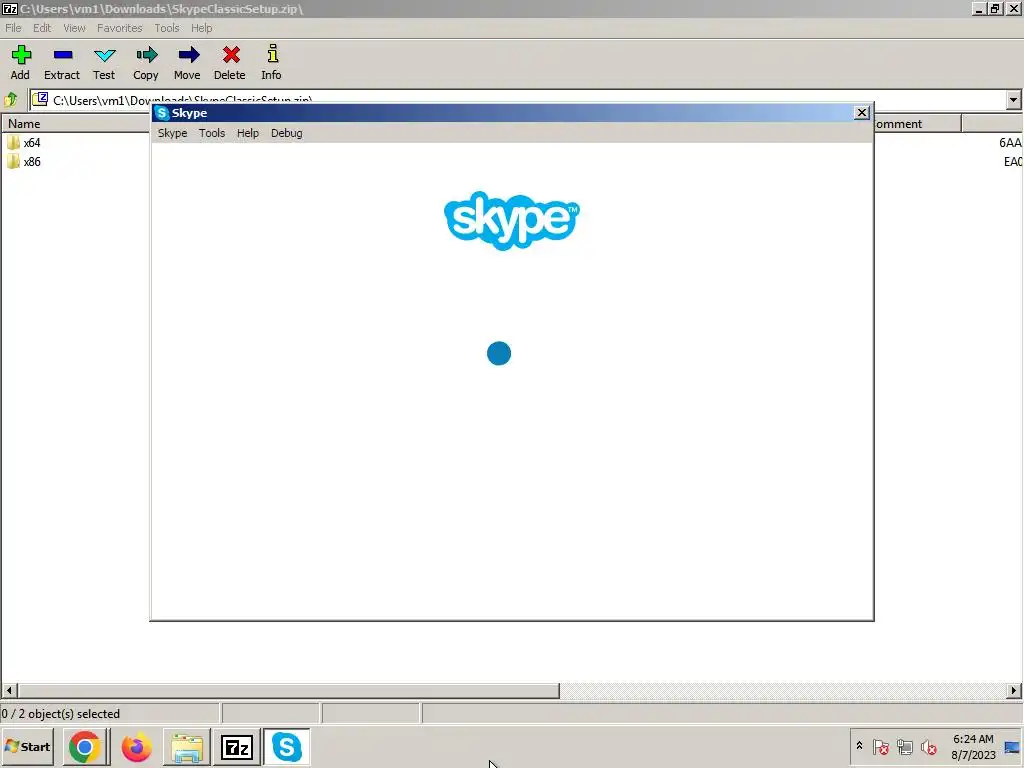Click the Extract toolbar icon

(62, 62)
